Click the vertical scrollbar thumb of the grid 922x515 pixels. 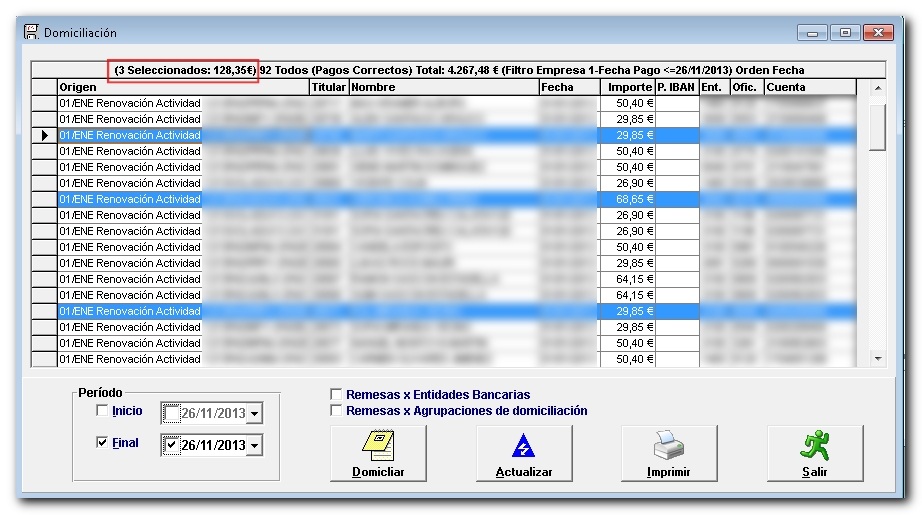tap(878, 128)
